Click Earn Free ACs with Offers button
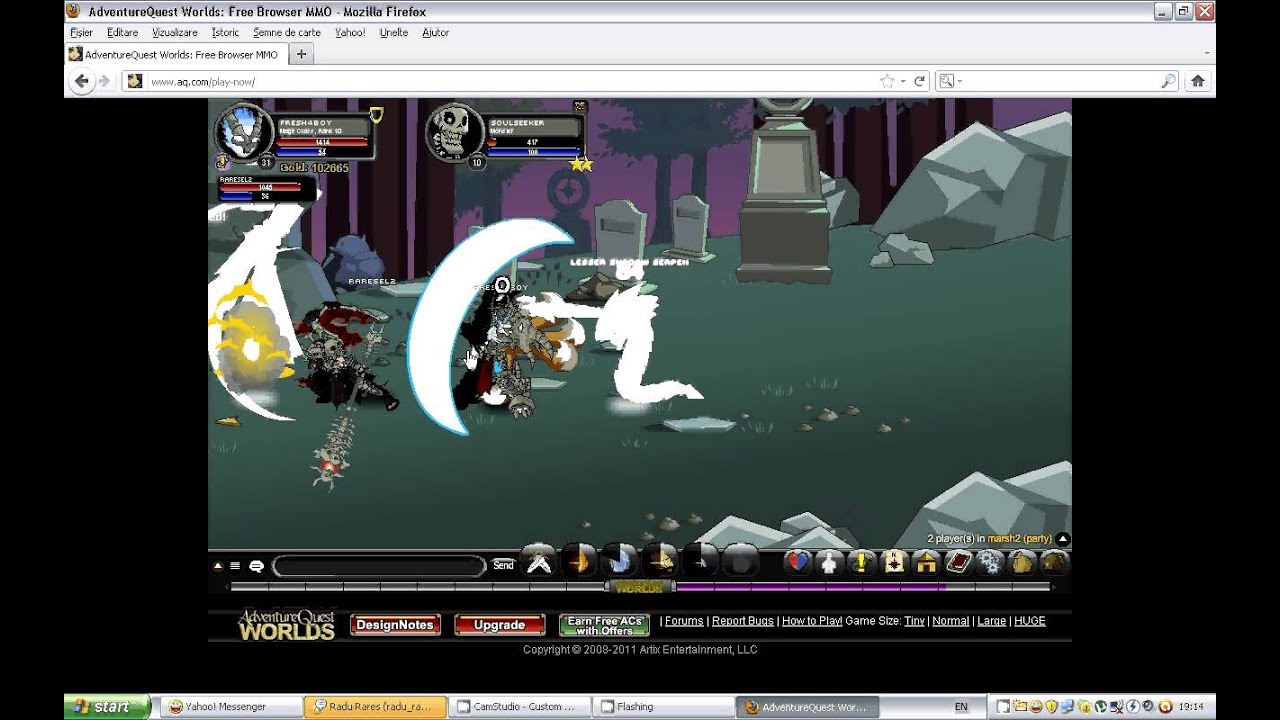This screenshot has height=720, width=1280. pyautogui.click(x=604, y=626)
